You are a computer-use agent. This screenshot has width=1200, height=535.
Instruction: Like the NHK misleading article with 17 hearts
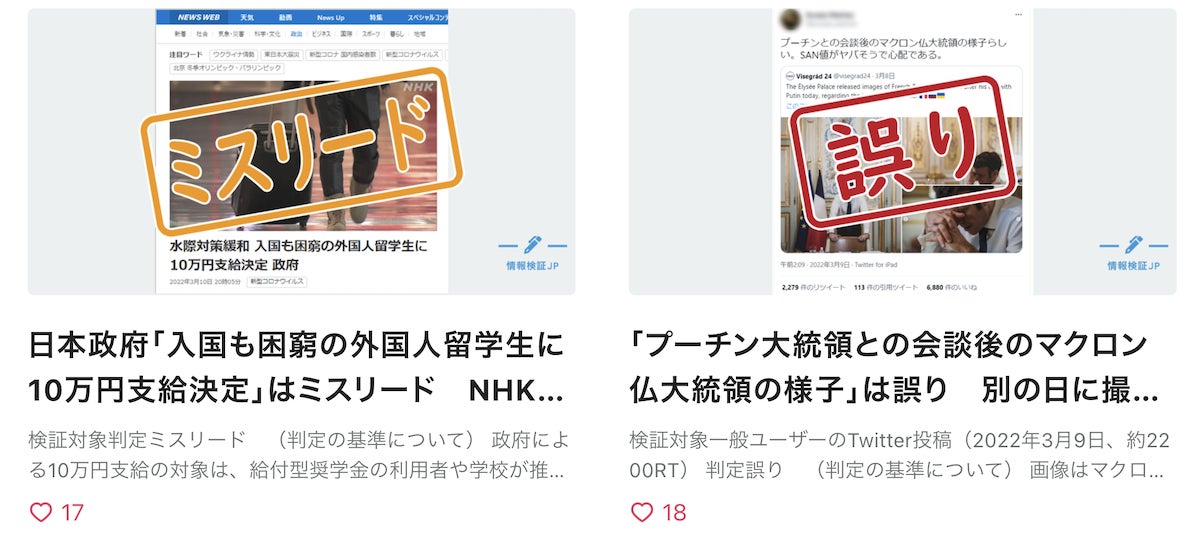click(x=41, y=512)
